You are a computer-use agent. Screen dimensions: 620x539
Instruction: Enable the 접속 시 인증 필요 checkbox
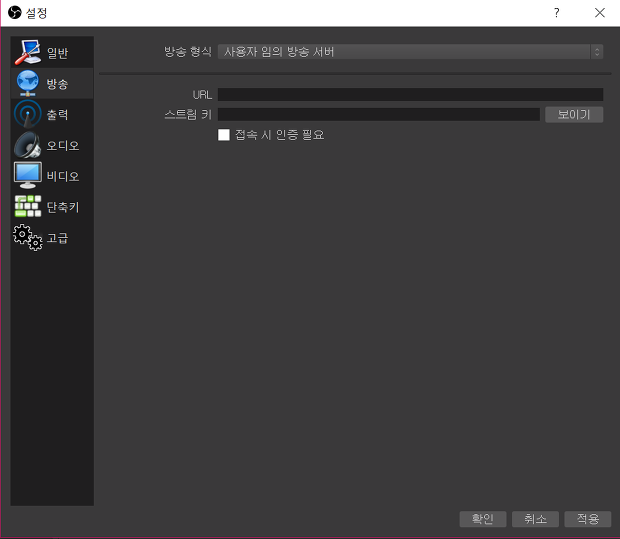(x=224, y=135)
